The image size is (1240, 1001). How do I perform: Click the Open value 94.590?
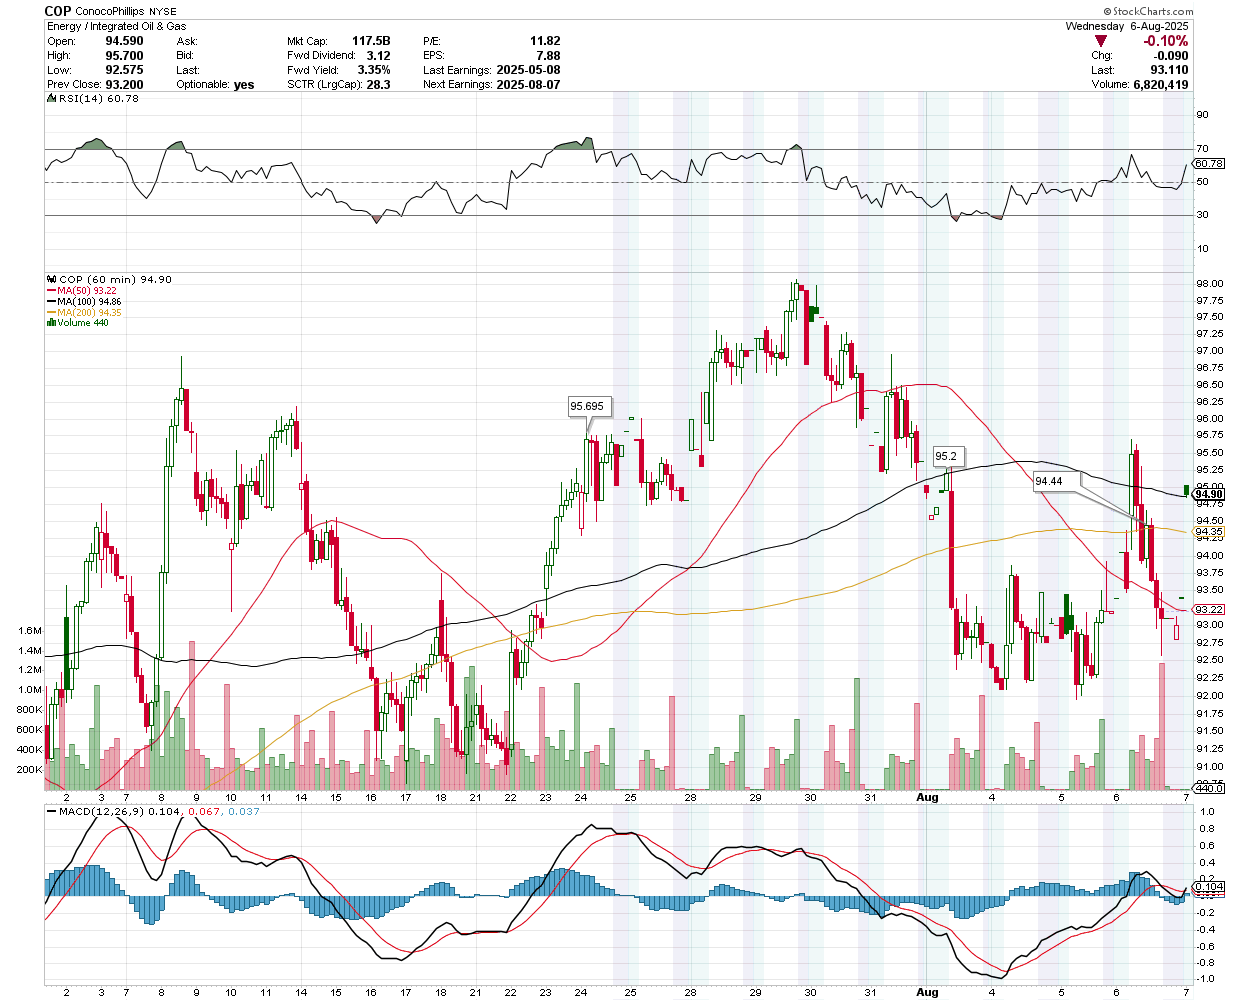(124, 41)
